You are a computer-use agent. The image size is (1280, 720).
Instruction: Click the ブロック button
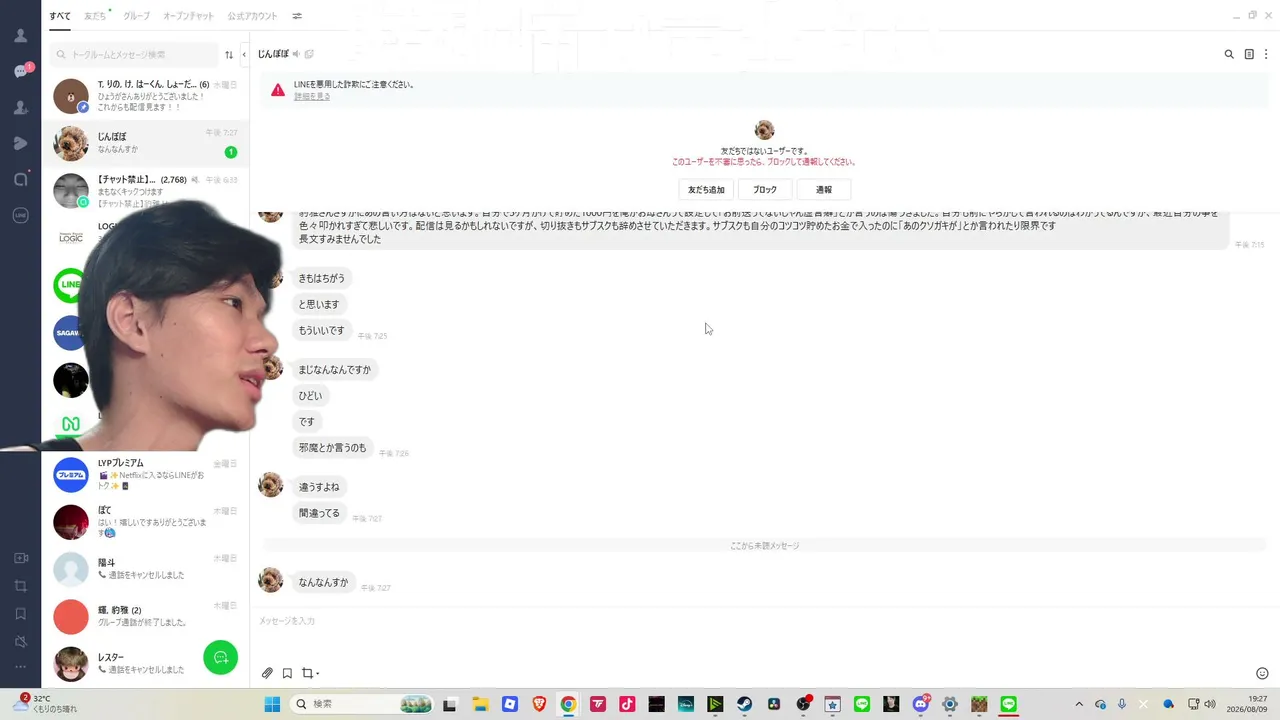click(765, 189)
